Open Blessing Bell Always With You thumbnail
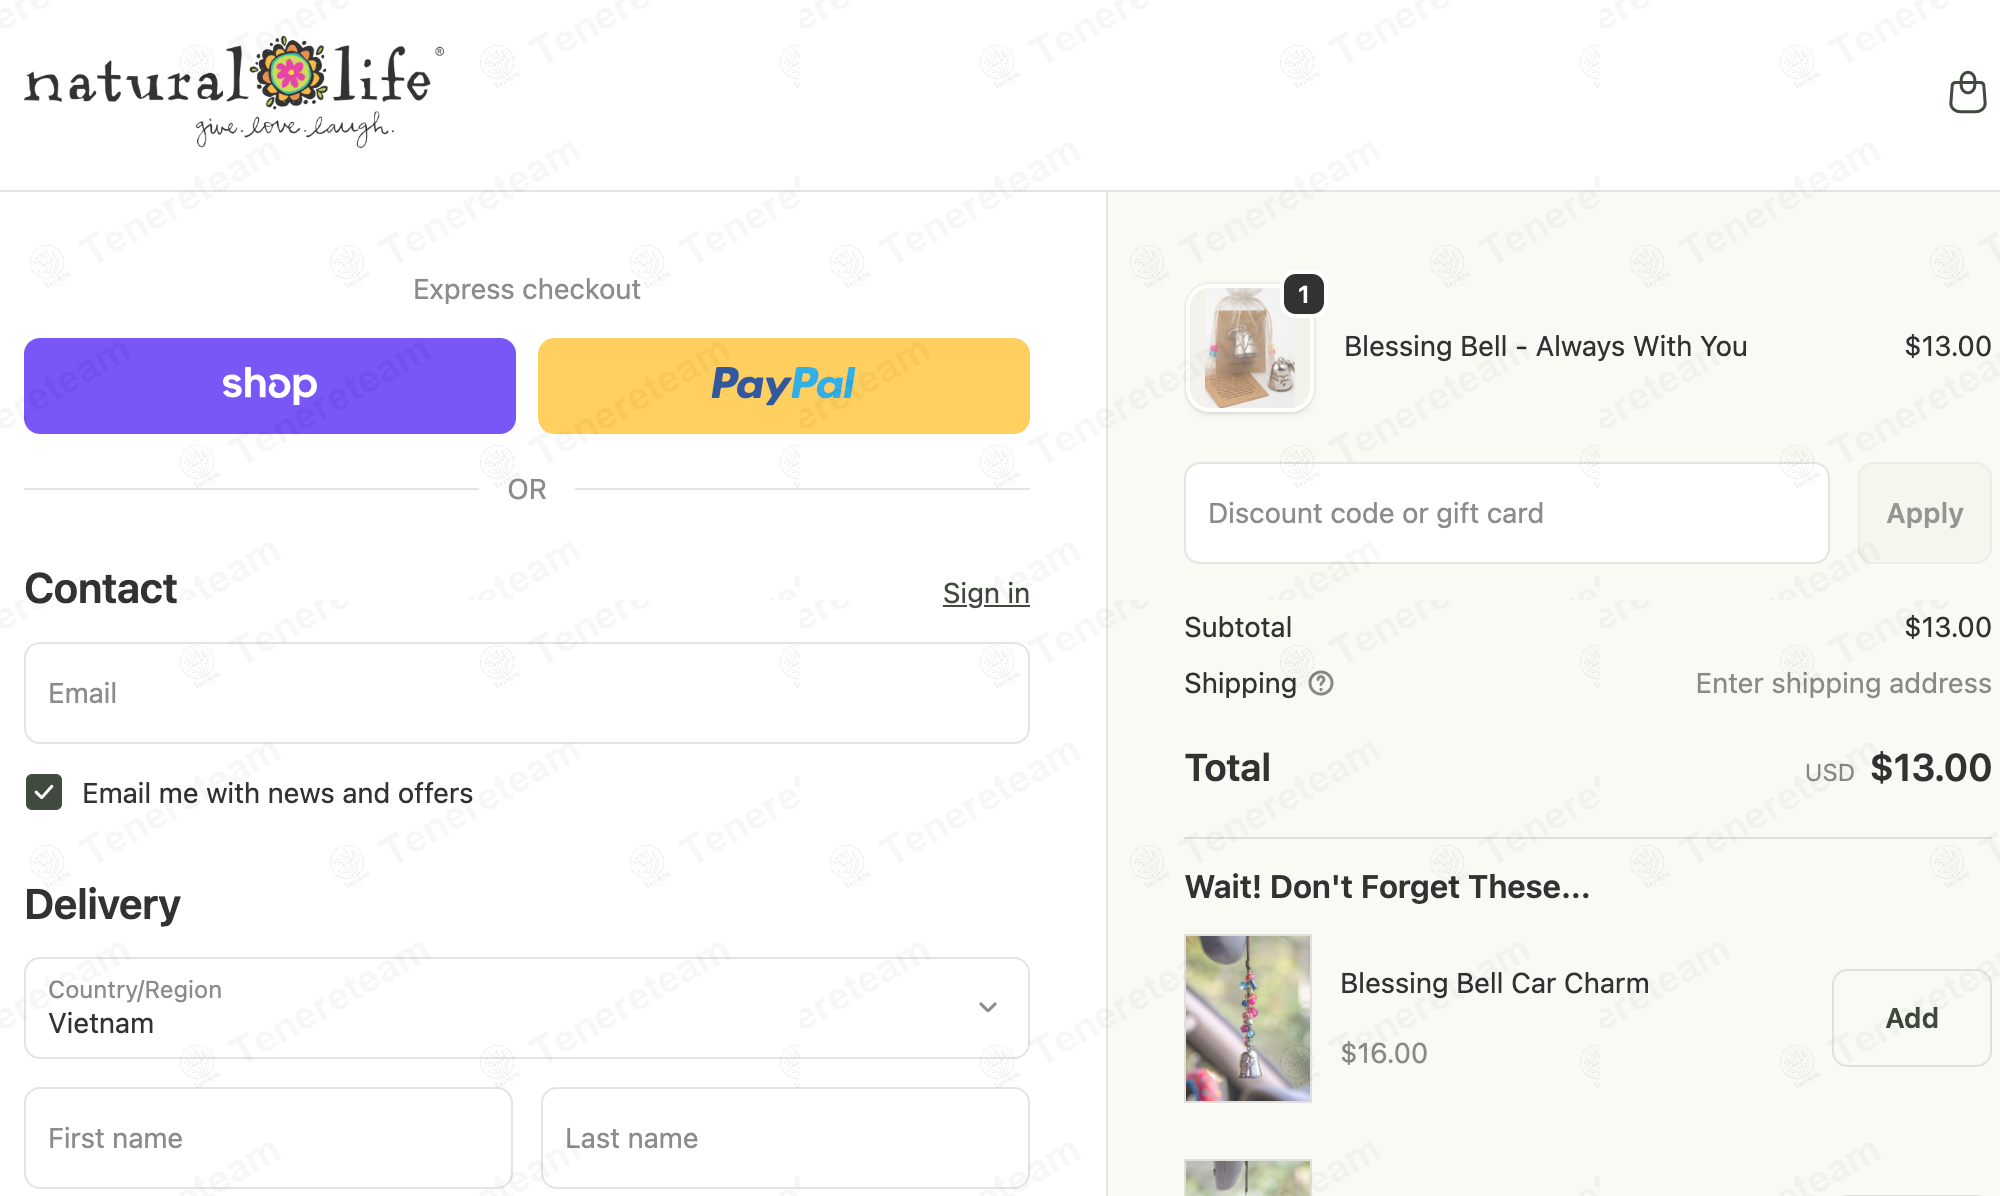Screen dimensions: 2000x1196 point(1249,349)
